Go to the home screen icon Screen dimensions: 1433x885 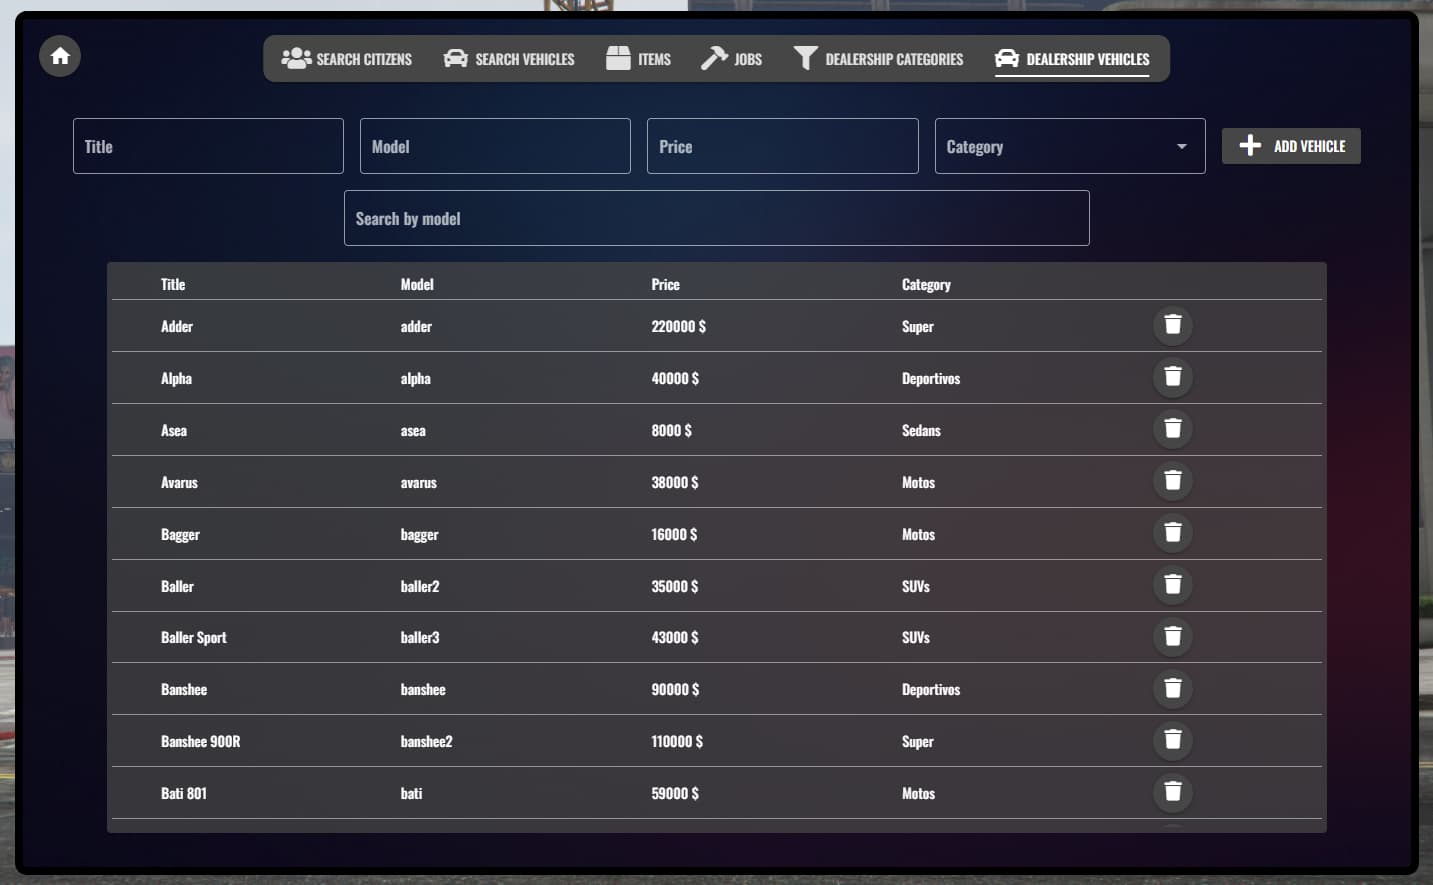coord(60,56)
